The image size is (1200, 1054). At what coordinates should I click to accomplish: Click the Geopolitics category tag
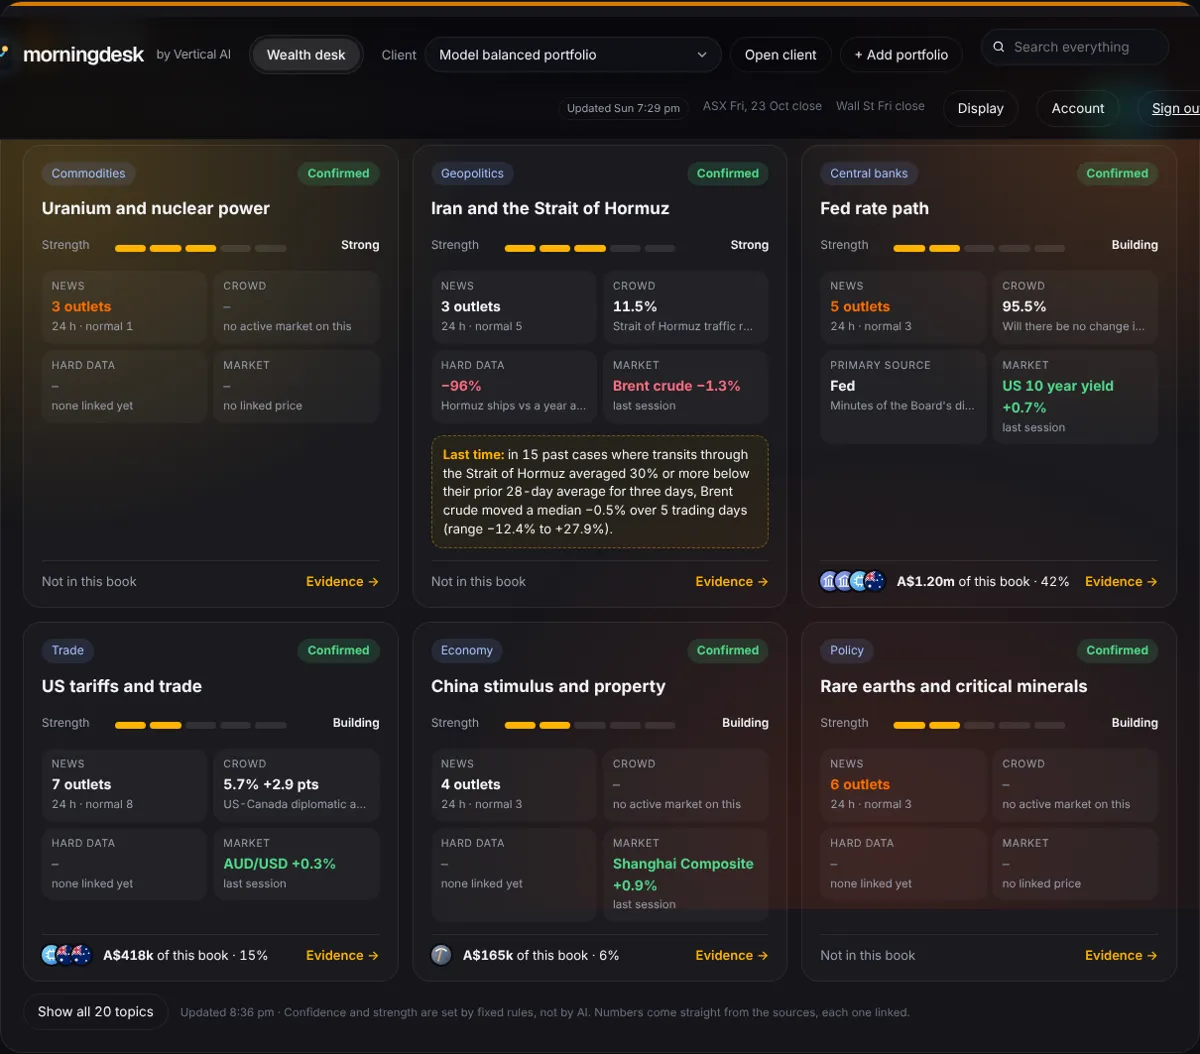point(472,173)
